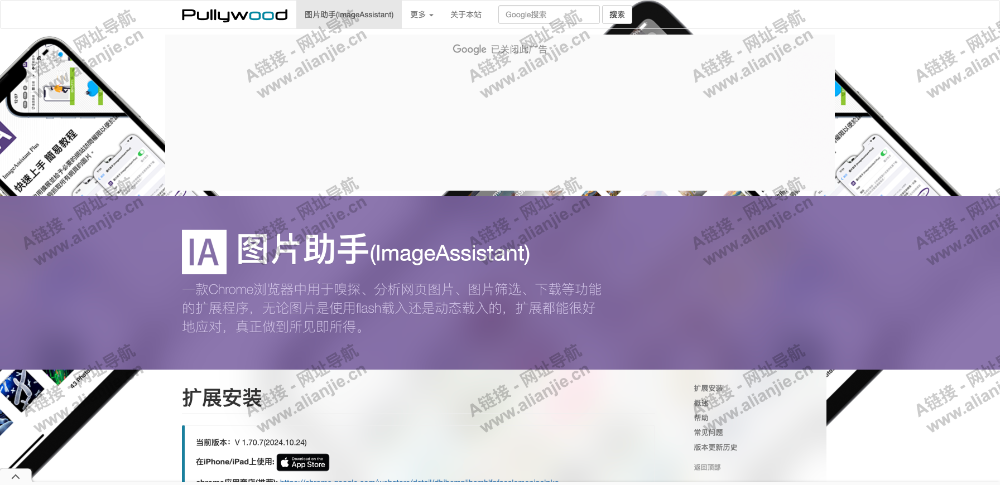The width and height of the screenshot is (1000, 485).
Task: Expand the 更多 dropdown menu
Action: tap(422, 14)
